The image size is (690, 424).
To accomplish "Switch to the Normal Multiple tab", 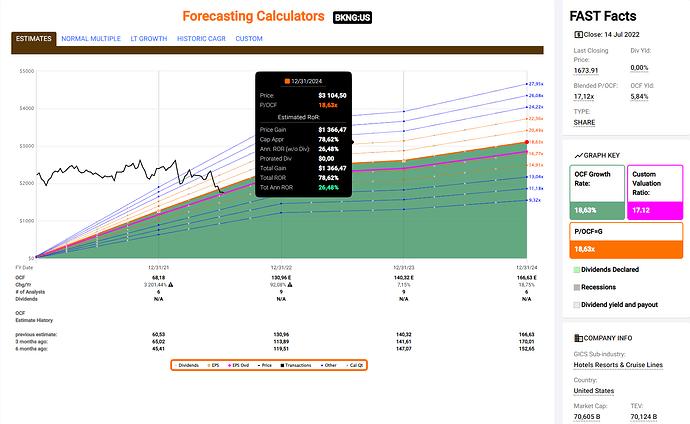I will [90, 39].
